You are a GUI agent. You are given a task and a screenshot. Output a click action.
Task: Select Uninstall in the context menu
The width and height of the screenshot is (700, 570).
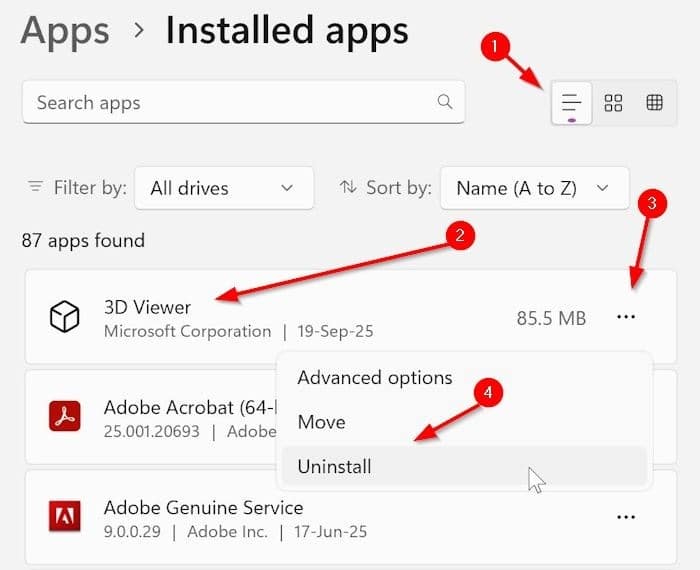[334, 466]
